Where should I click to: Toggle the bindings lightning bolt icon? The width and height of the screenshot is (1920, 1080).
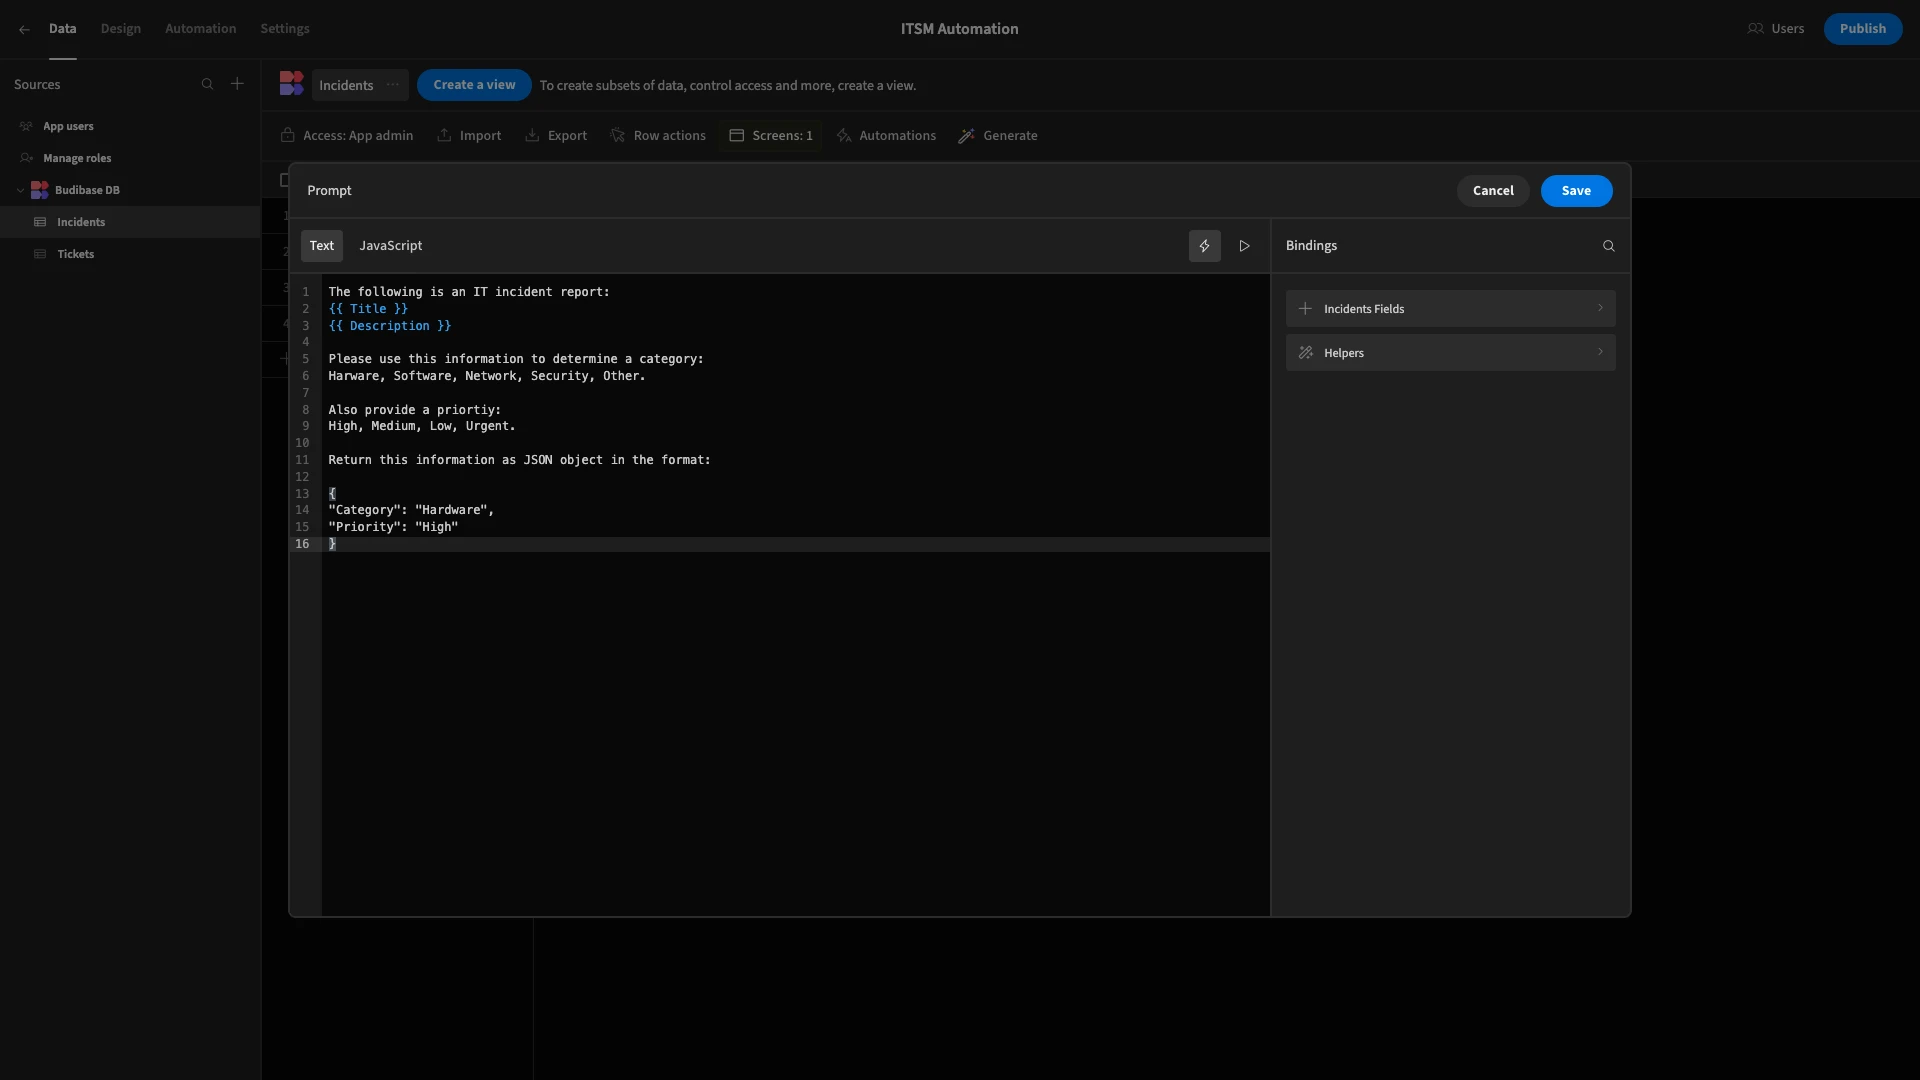point(1205,246)
